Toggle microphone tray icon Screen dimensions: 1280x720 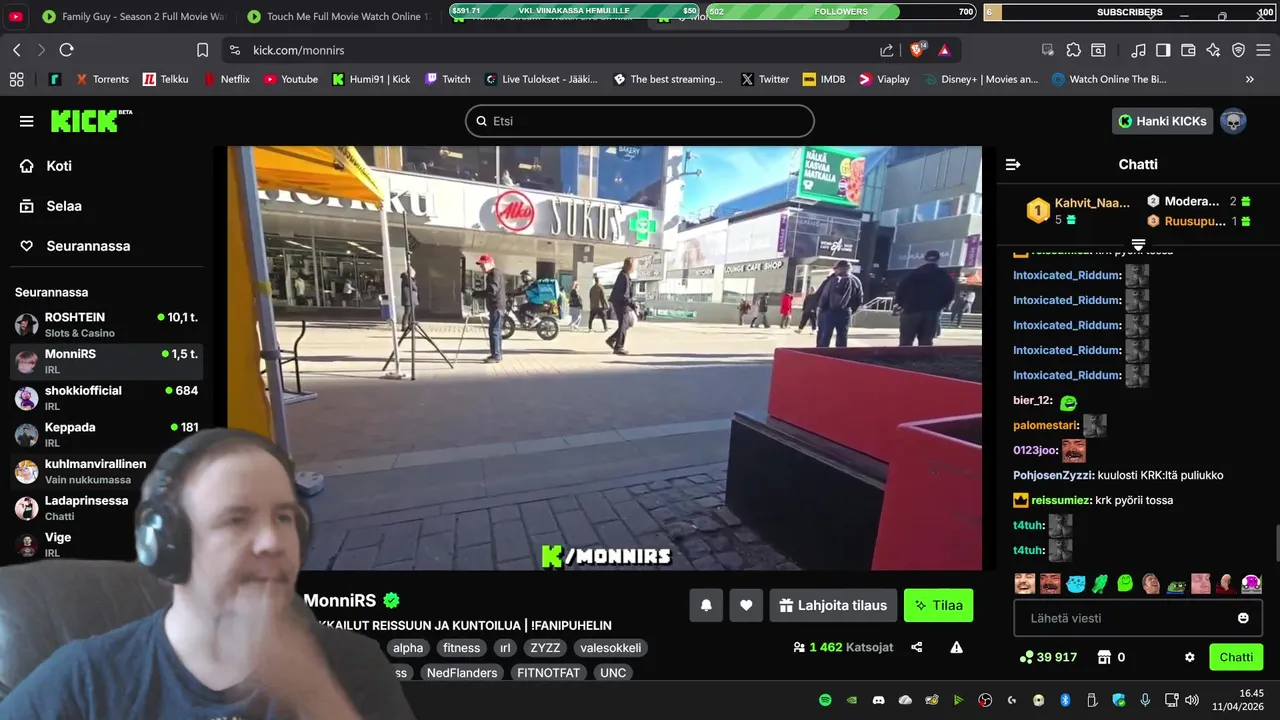coord(1146,700)
